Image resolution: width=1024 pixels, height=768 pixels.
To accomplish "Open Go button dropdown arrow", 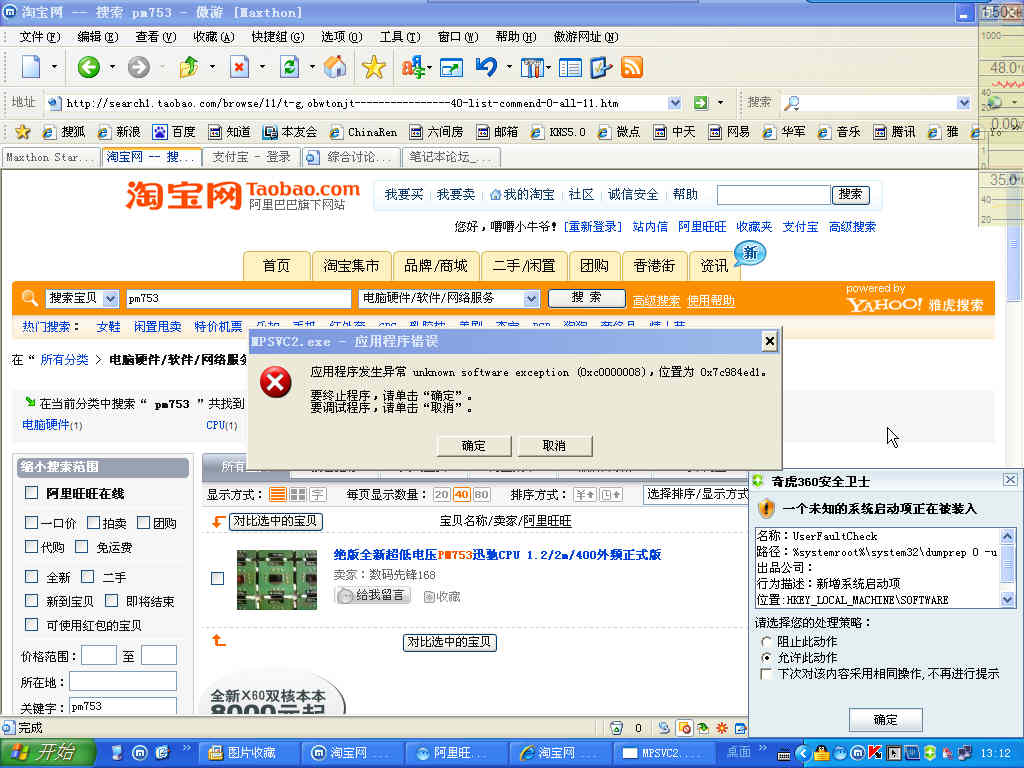I will tap(720, 103).
